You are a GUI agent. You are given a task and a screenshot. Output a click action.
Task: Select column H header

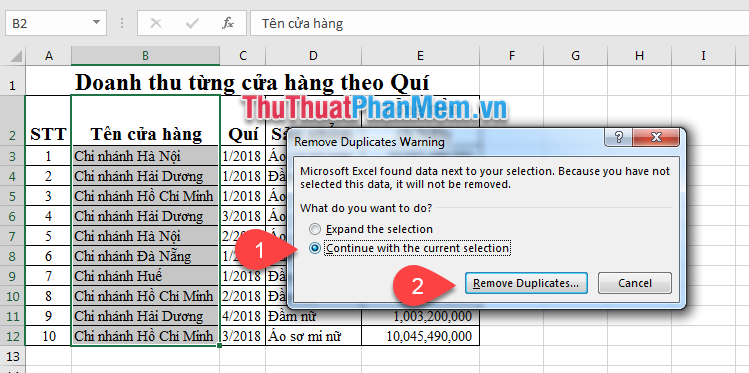639,56
